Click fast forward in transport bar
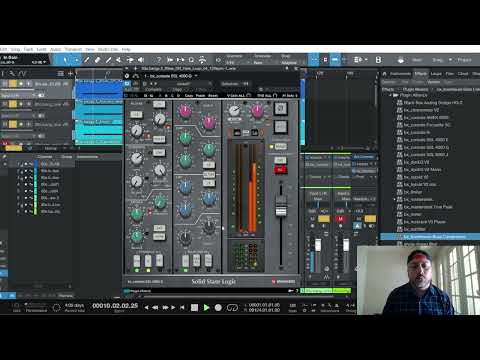Image resolution: width=480 pixels, height=360 pixels. click(165, 307)
